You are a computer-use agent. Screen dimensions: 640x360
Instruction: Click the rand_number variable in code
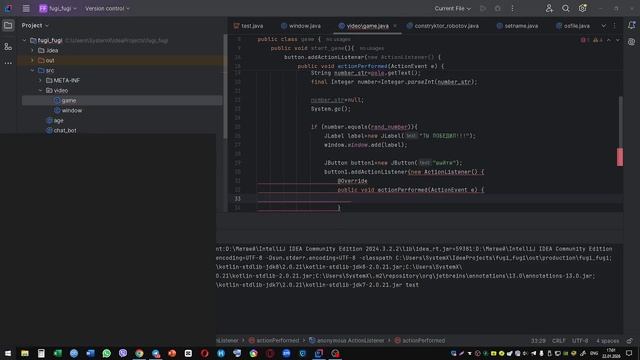tap(389, 127)
